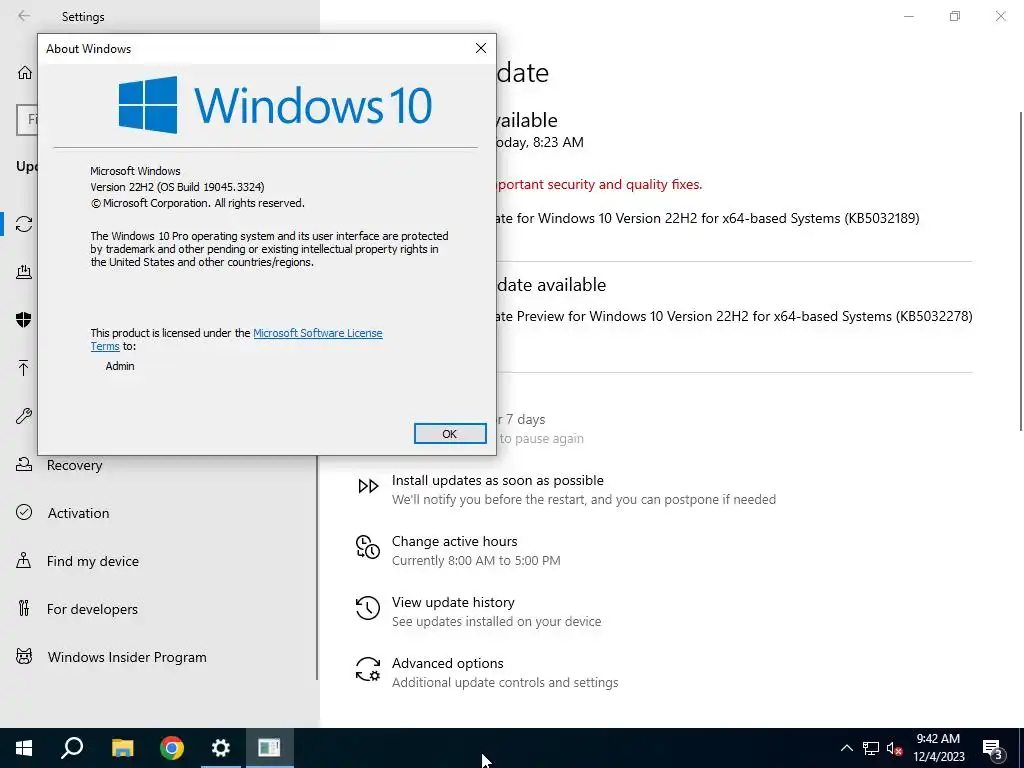Viewport: 1024px width, 768px height.
Task: Click KB5032189 update text
Action: 708,218
